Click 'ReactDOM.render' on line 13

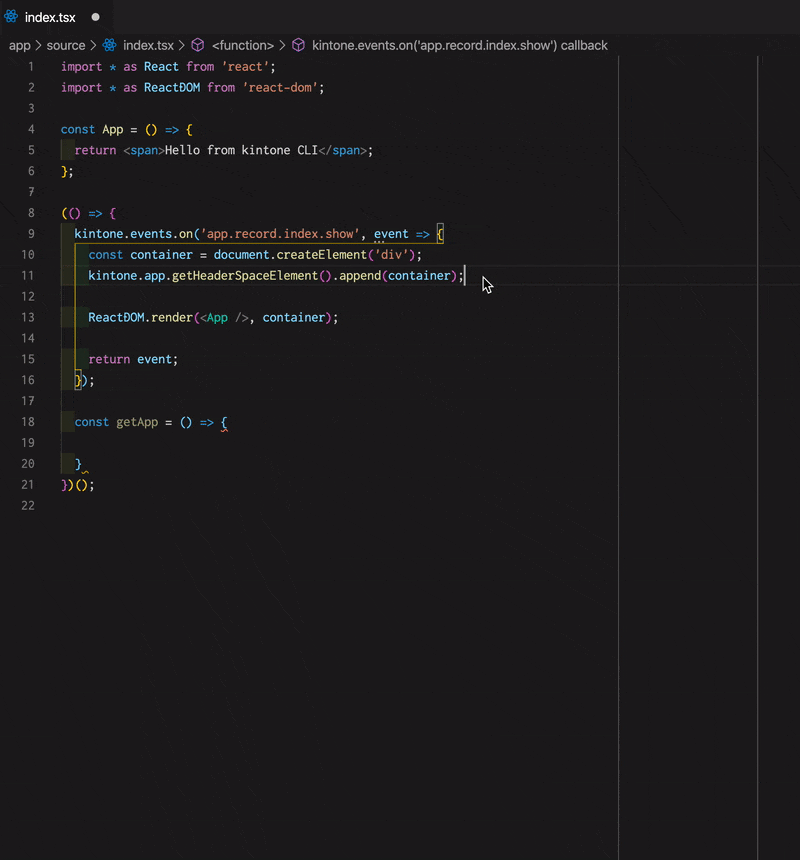click(142, 317)
